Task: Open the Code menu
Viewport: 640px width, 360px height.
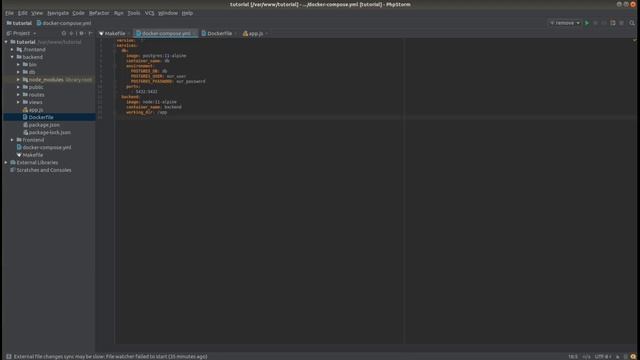Action: click(x=78, y=13)
